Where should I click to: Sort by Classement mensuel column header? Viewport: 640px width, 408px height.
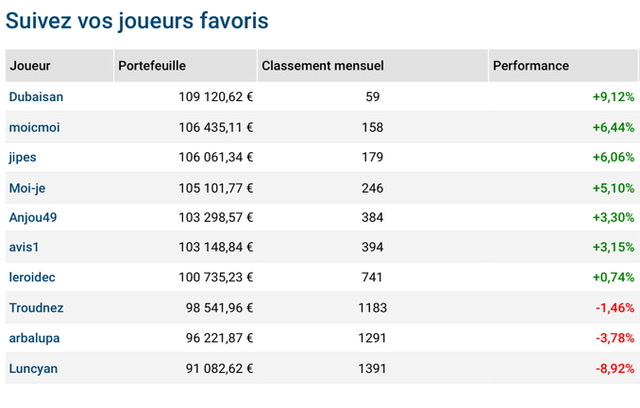322,66
